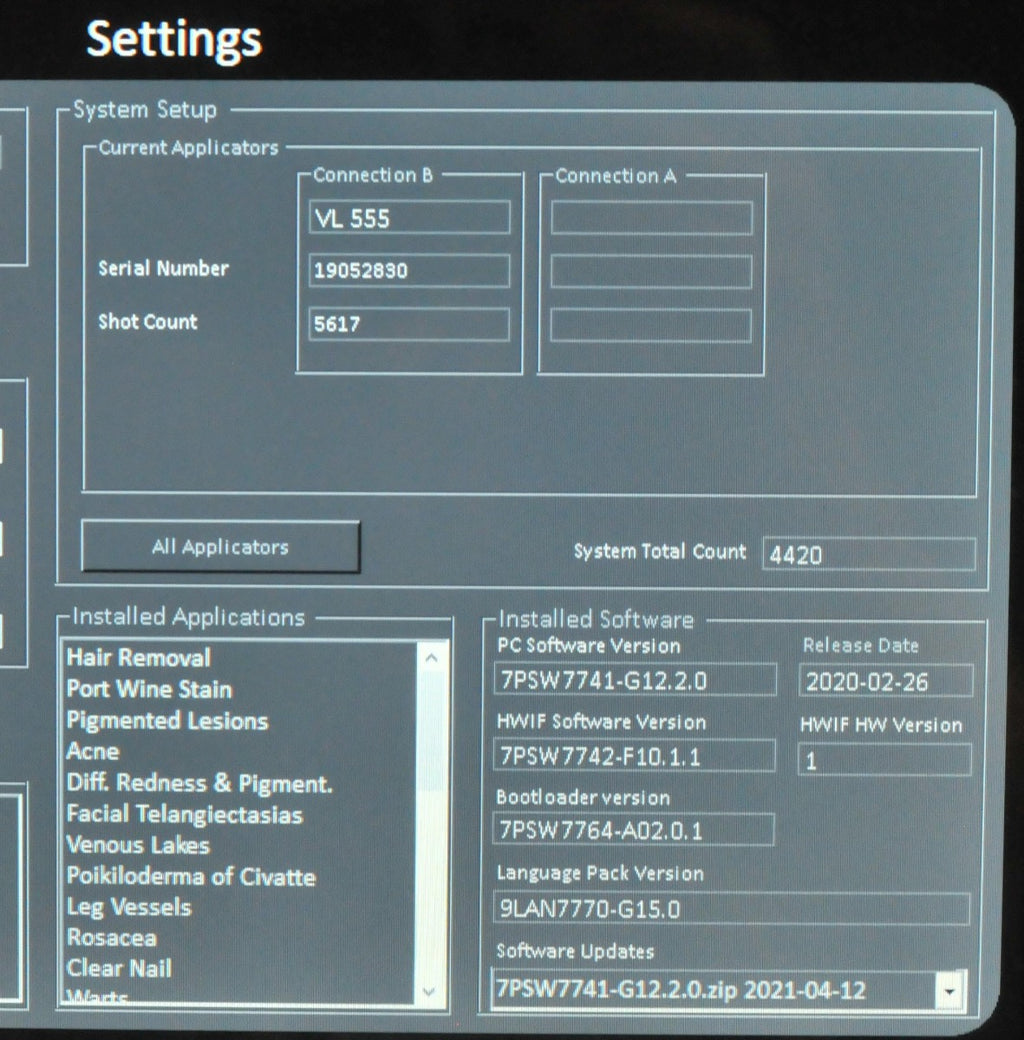1024x1040 pixels.
Task: Click the System Total Count label
Action: [660, 551]
